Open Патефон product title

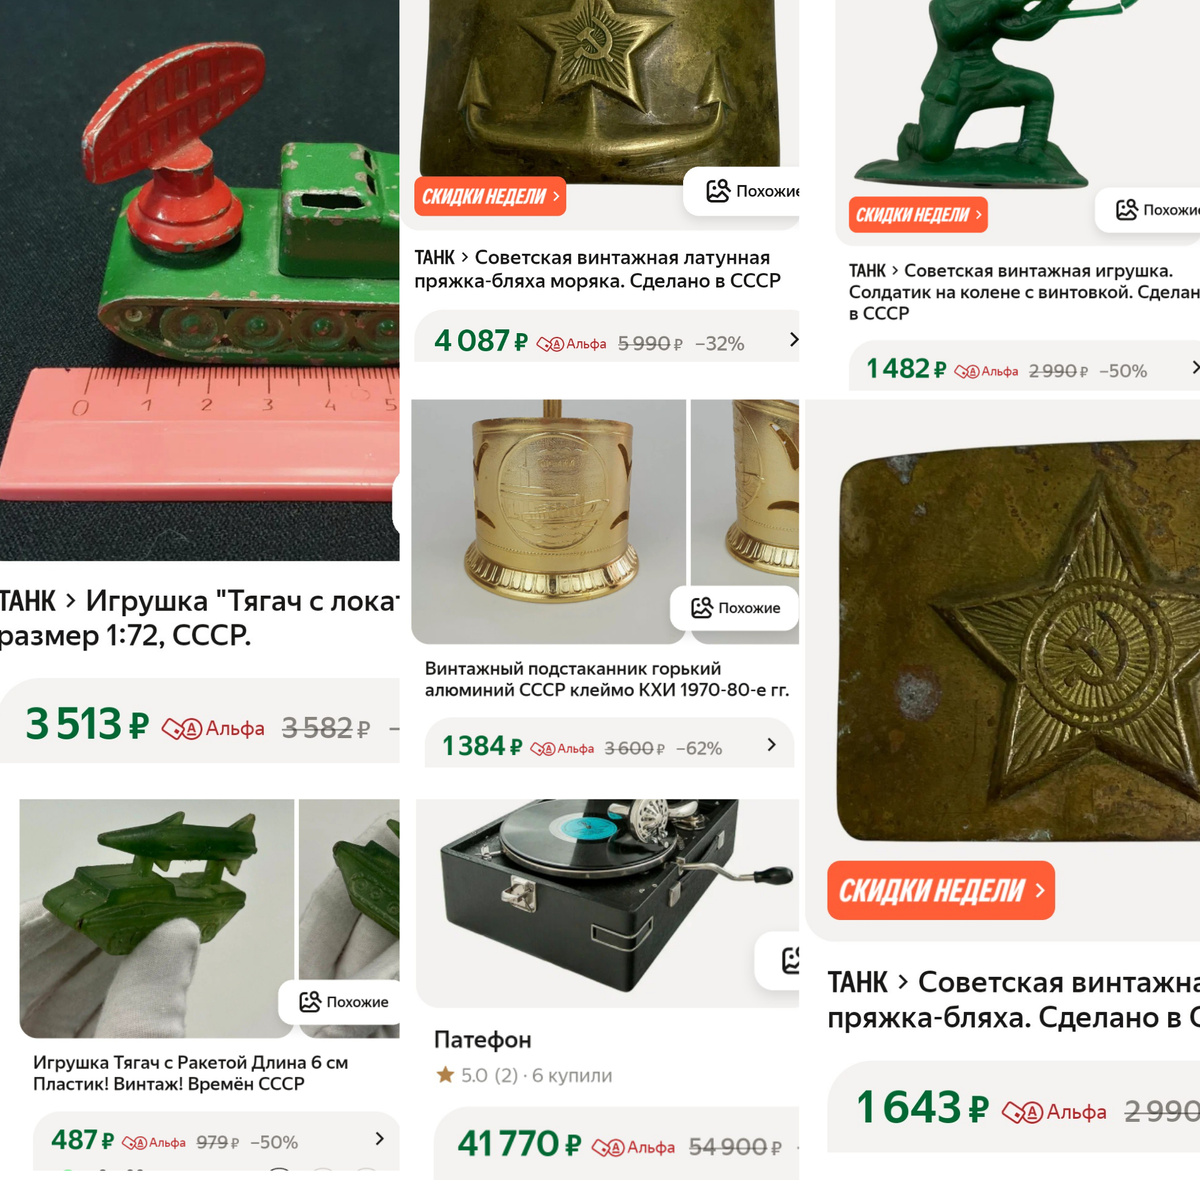(x=483, y=1040)
